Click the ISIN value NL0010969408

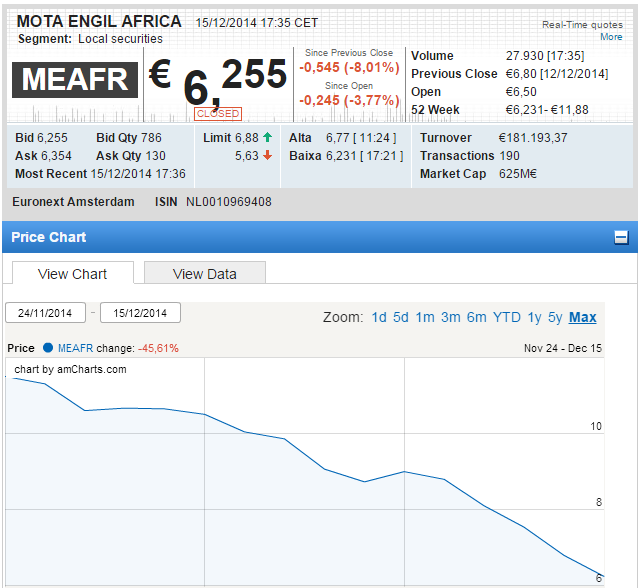(229, 202)
